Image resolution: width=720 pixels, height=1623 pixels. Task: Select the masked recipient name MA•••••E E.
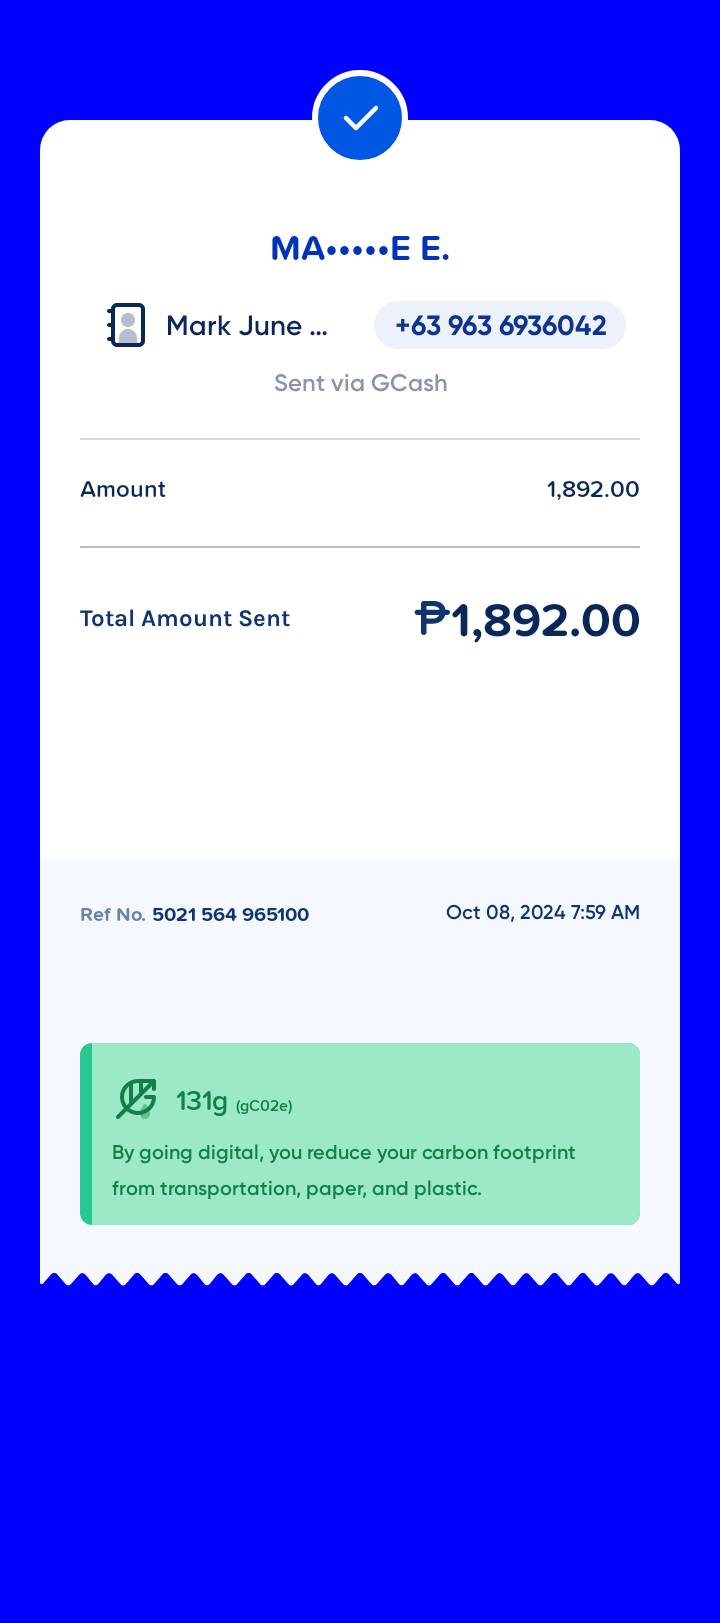pyautogui.click(x=360, y=248)
